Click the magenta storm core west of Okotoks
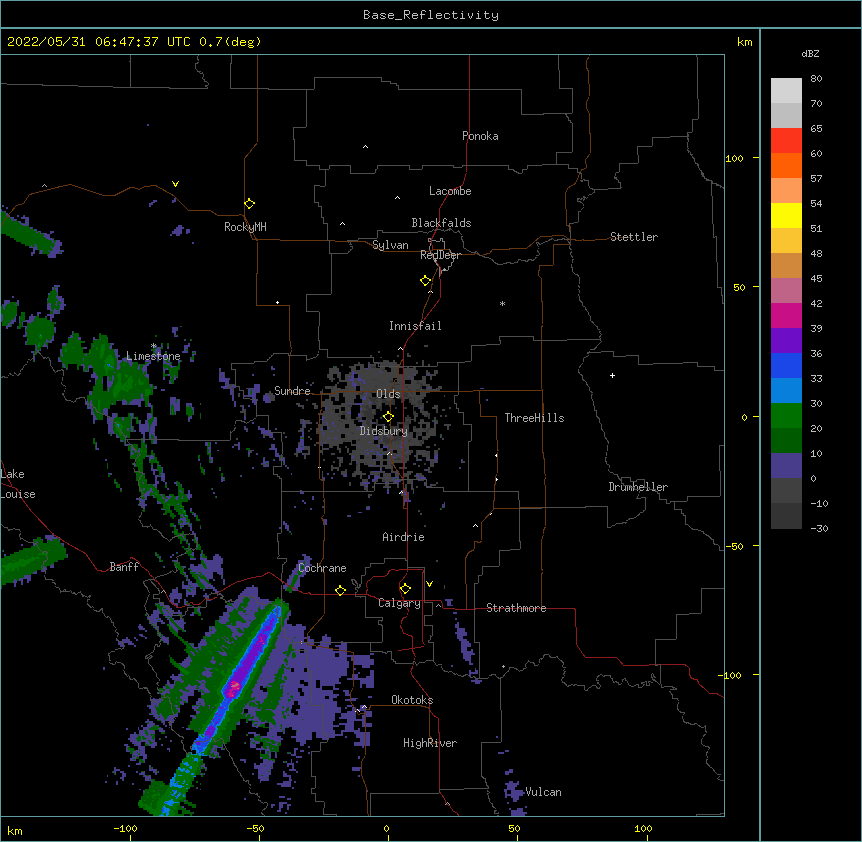The width and height of the screenshot is (862, 842). [234, 686]
